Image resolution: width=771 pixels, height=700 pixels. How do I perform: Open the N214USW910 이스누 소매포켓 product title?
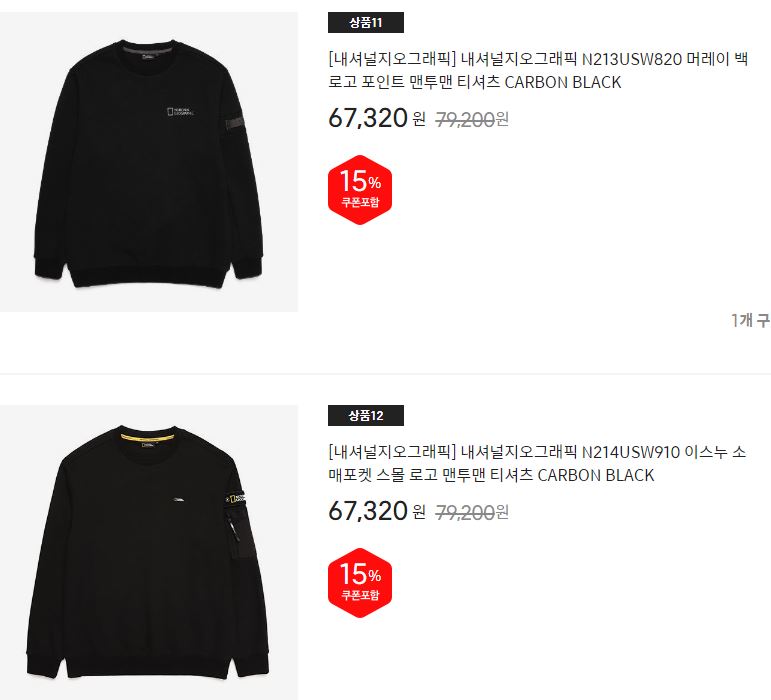537,463
